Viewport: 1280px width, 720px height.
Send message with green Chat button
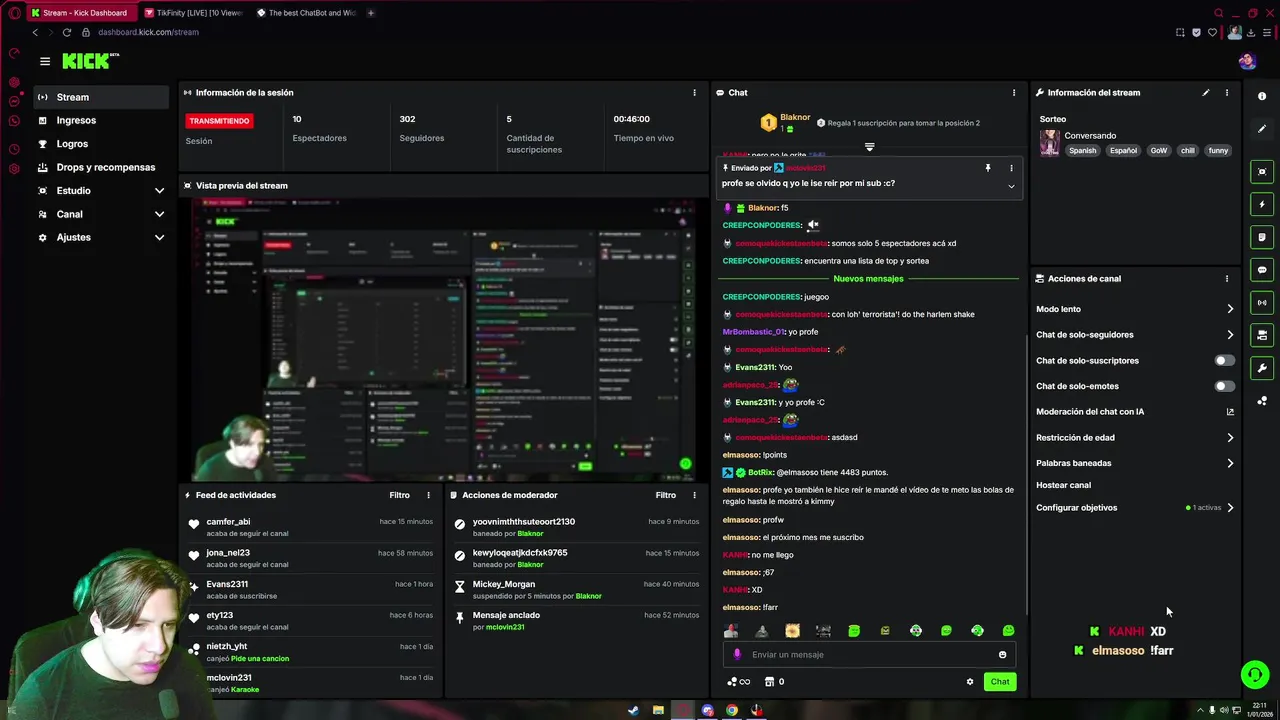[1000, 682]
